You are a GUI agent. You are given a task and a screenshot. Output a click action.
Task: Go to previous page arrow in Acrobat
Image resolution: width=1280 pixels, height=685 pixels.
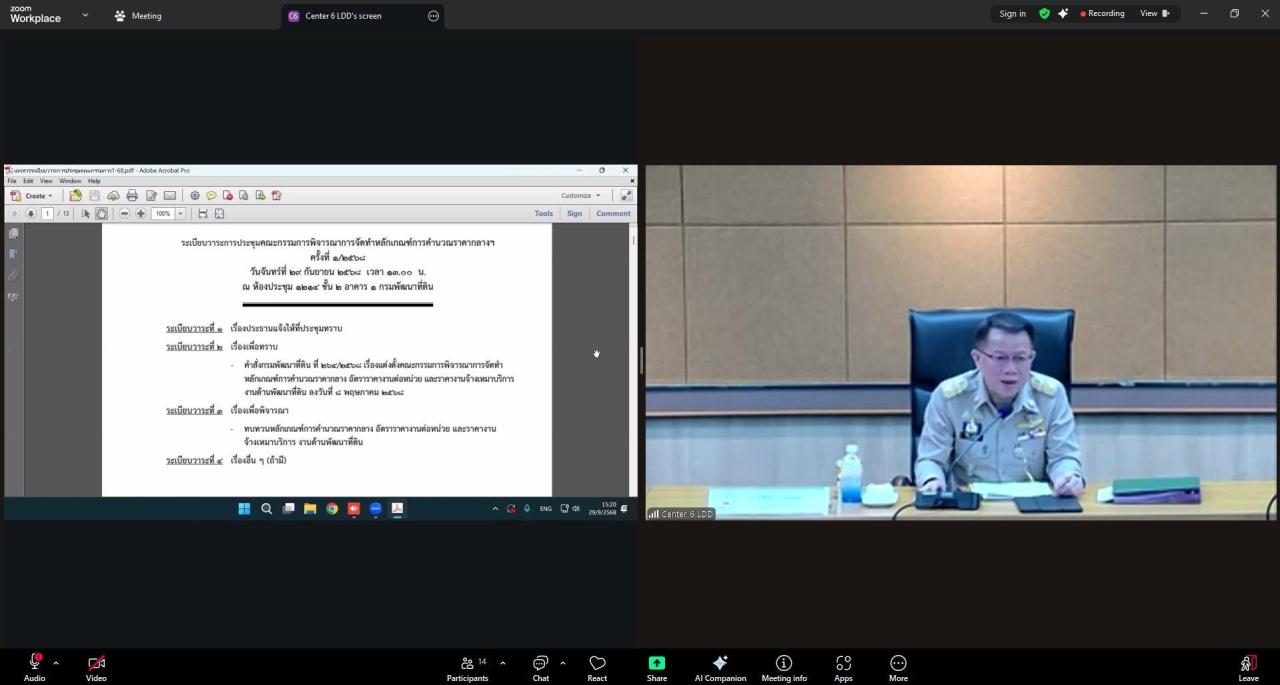[x=15, y=213]
